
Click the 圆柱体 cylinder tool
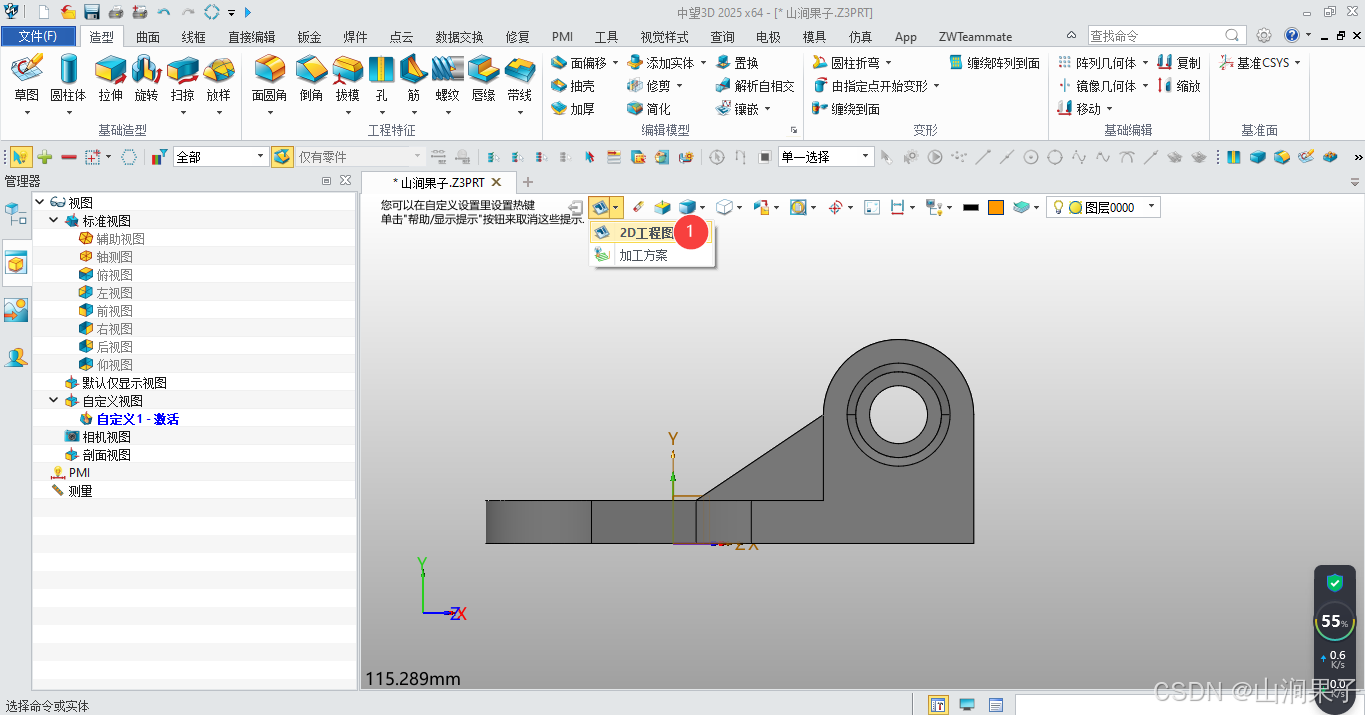(x=68, y=78)
